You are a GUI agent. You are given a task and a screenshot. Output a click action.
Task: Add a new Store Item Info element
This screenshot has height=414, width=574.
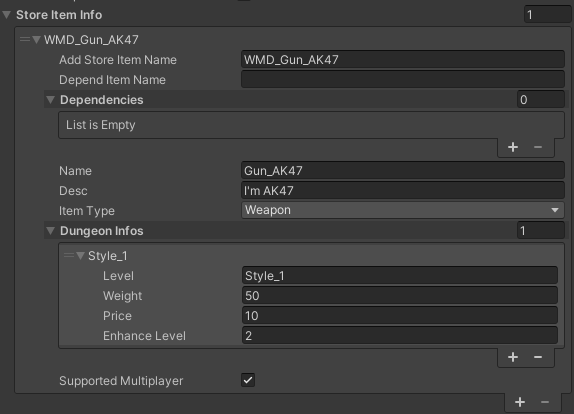(x=520, y=402)
